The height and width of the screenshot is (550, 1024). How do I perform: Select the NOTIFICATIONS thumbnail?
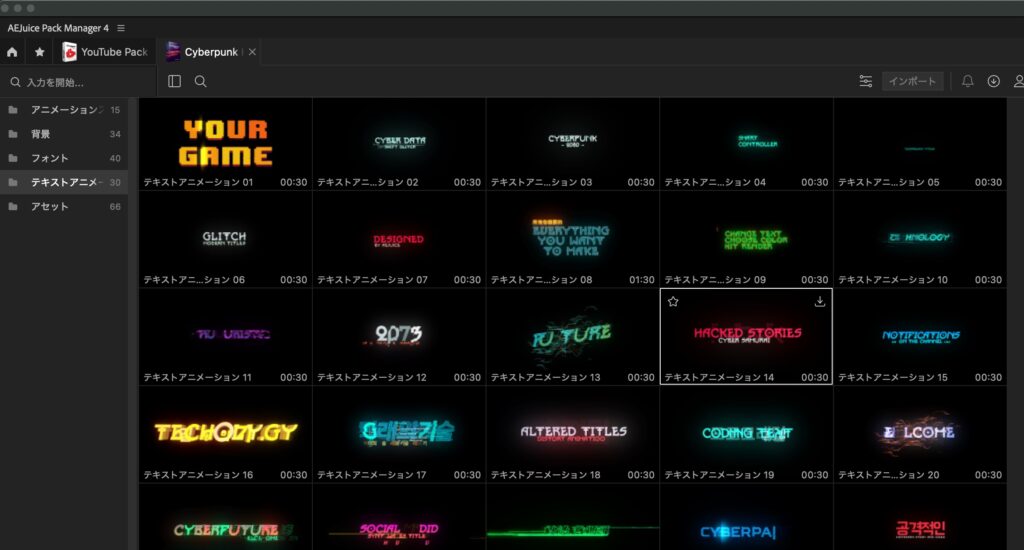(920, 336)
